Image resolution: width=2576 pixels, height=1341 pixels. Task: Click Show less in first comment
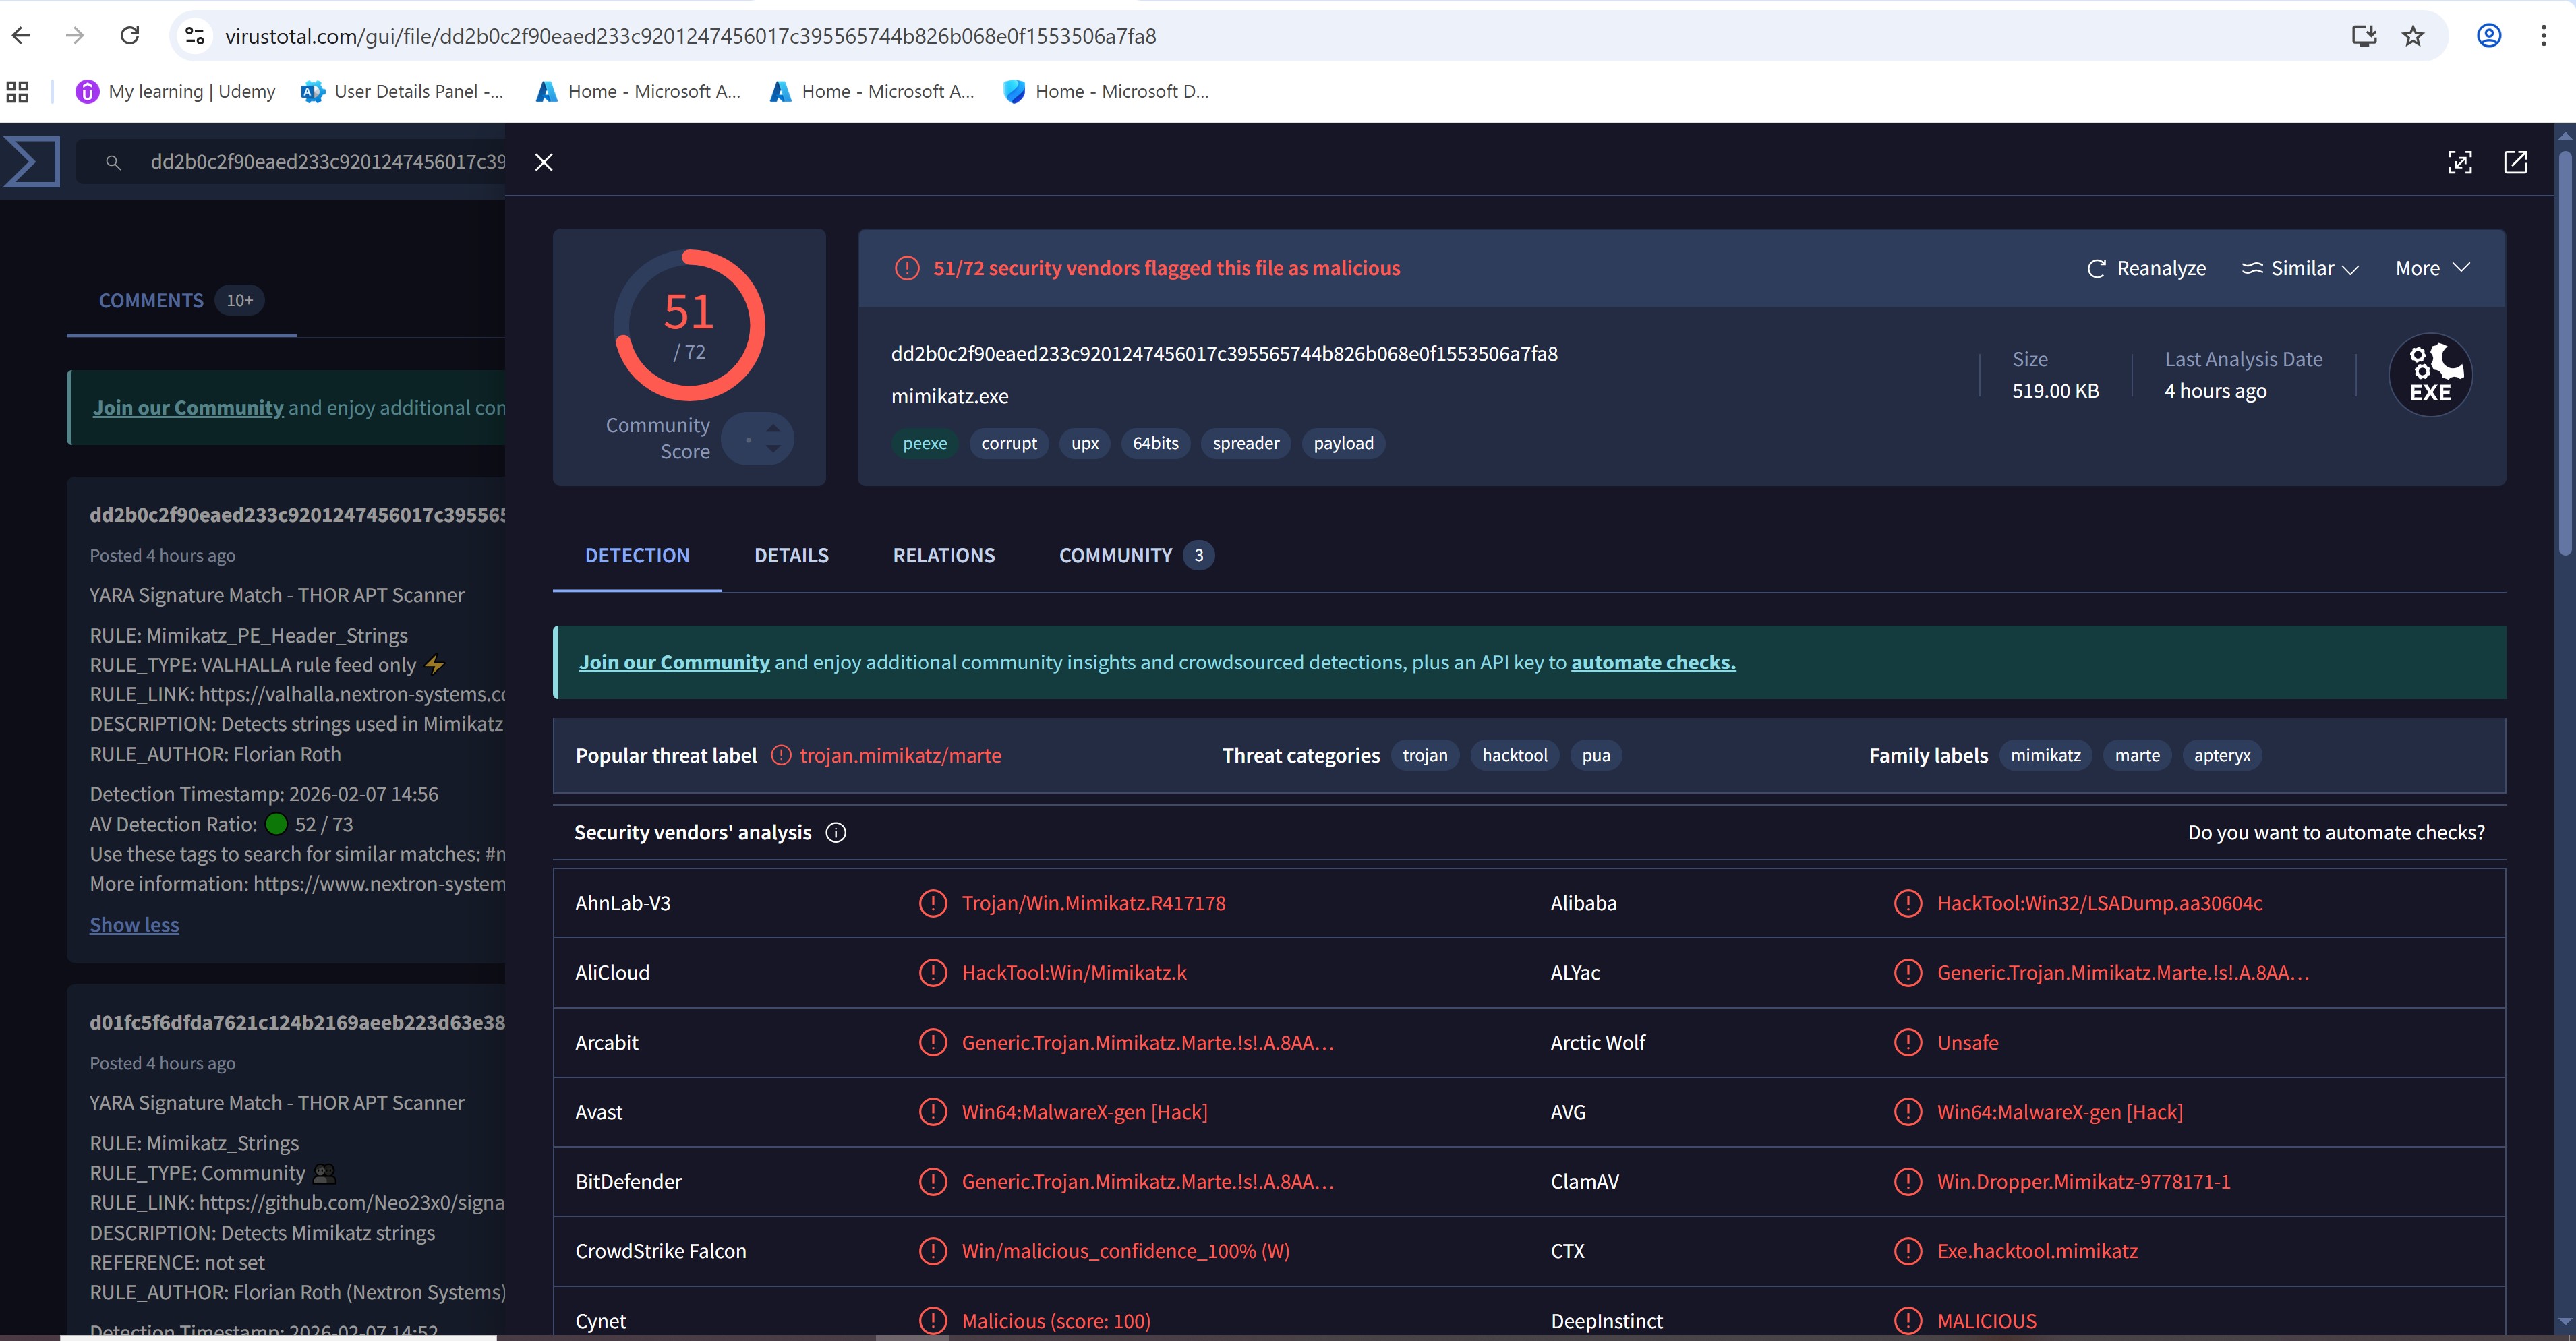pos(134,925)
